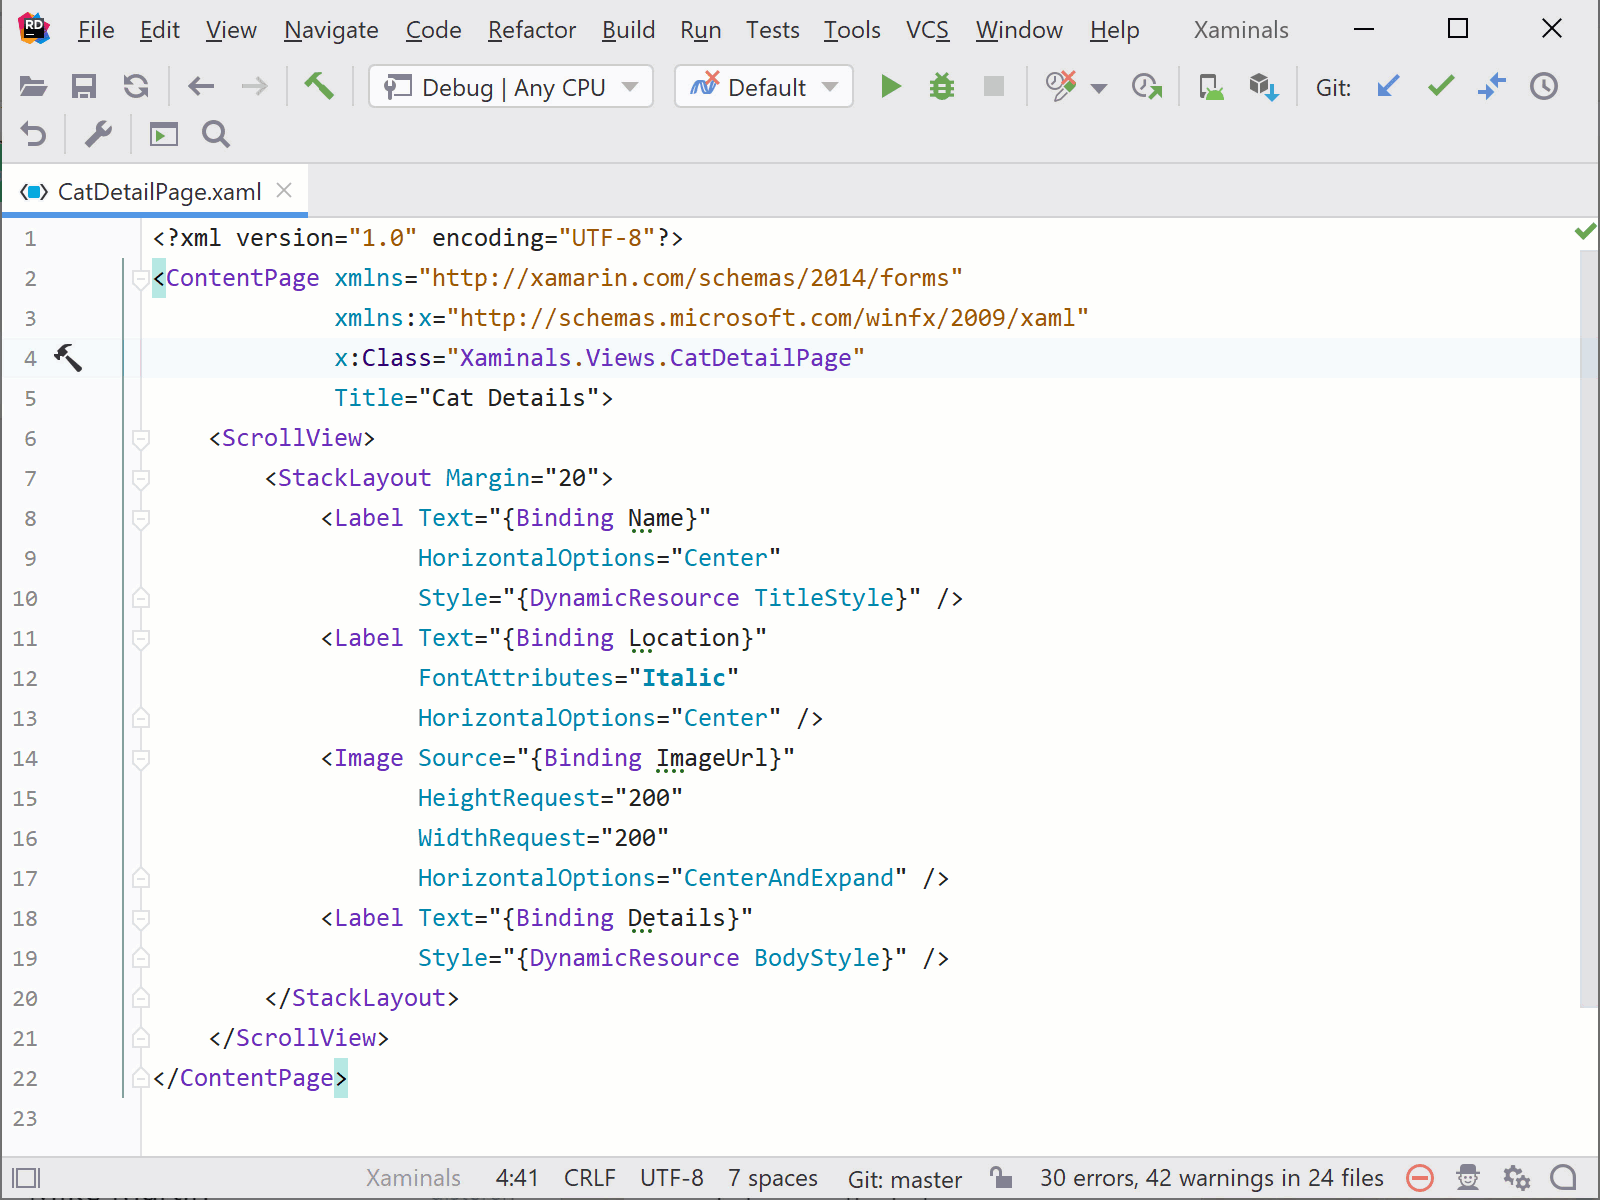The image size is (1600, 1200).
Task: Open Default run configuration dropdown
Action: [x=764, y=87]
